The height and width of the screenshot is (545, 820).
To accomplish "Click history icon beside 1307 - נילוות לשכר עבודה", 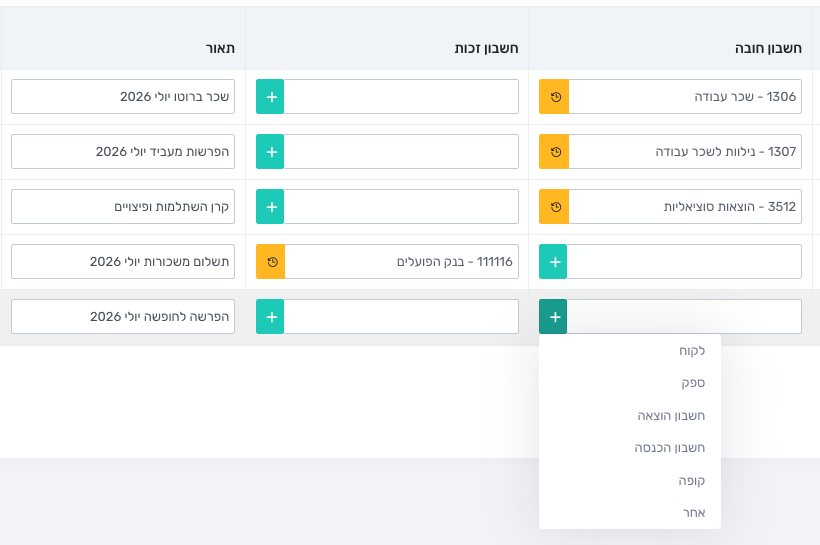I will [x=554, y=152].
